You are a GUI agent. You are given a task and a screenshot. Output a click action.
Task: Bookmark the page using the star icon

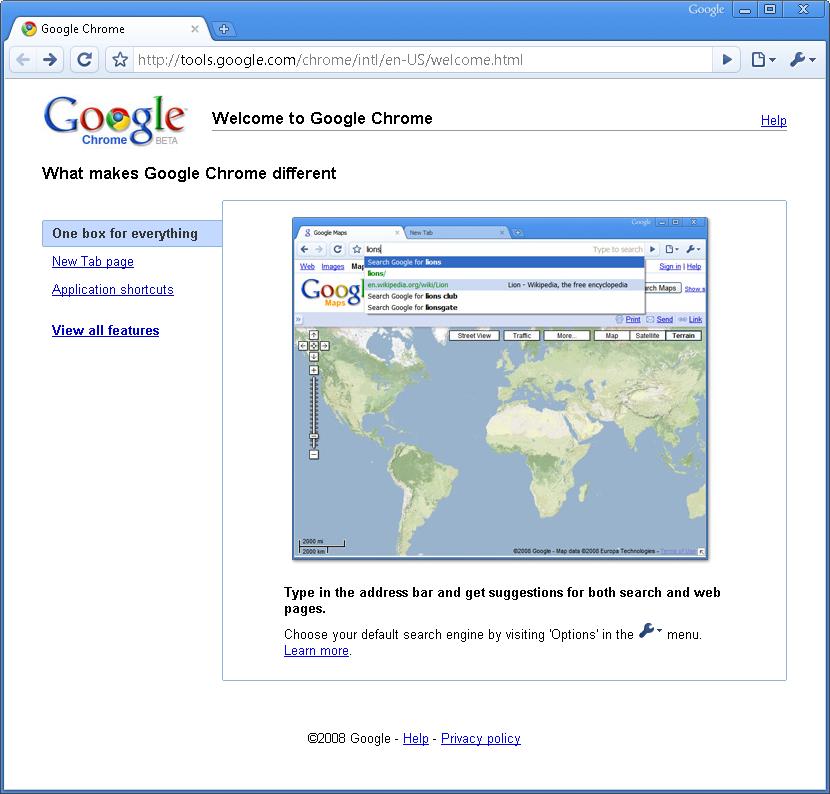(118, 59)
